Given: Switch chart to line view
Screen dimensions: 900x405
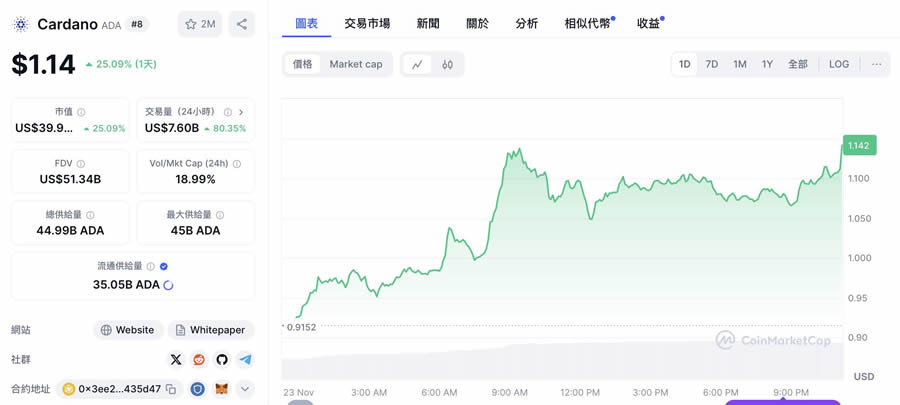Looking at the screenshot, I should click(417, 64).
